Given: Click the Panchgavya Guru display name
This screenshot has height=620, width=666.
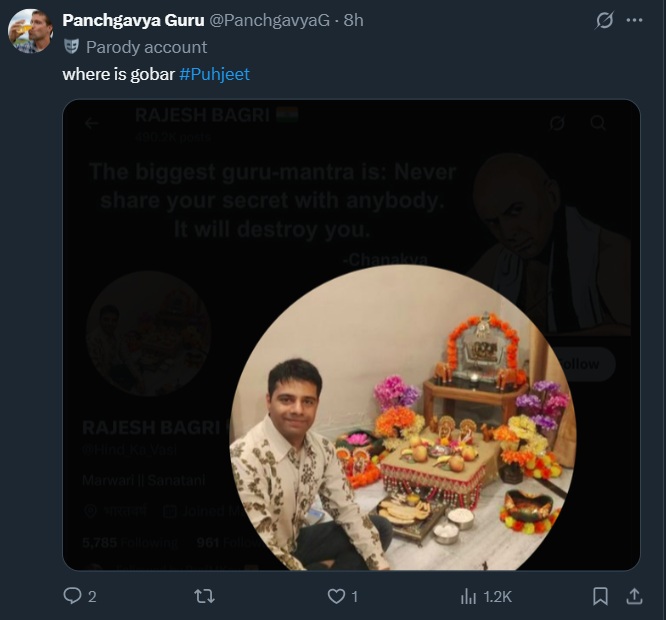Looking at the screenshot, I should pos(126,21).
